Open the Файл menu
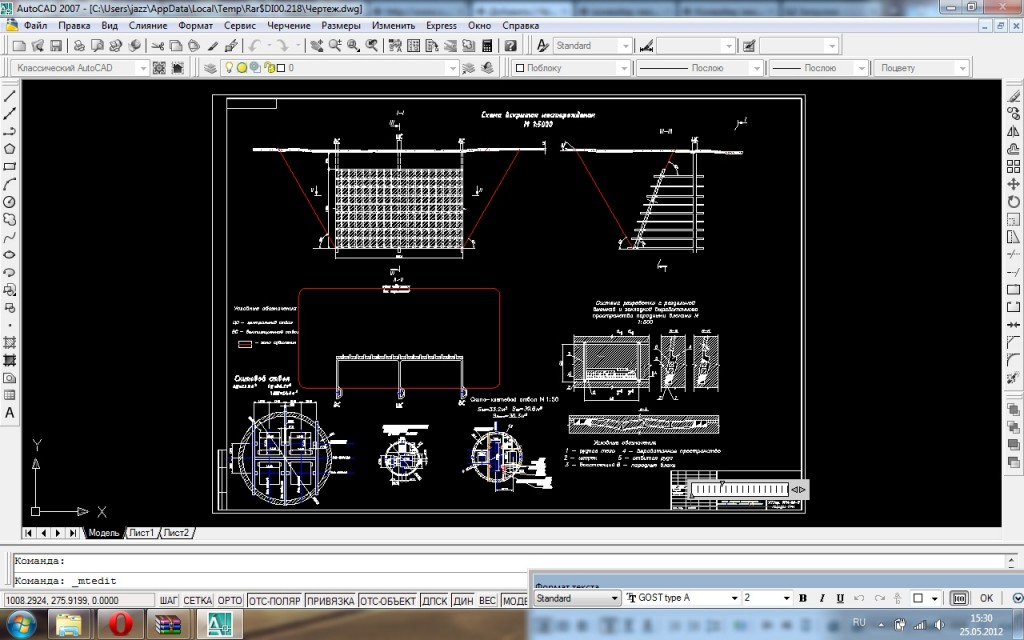Image resolution: width=1024 pixels, height=640 pixels. [35, 25]
